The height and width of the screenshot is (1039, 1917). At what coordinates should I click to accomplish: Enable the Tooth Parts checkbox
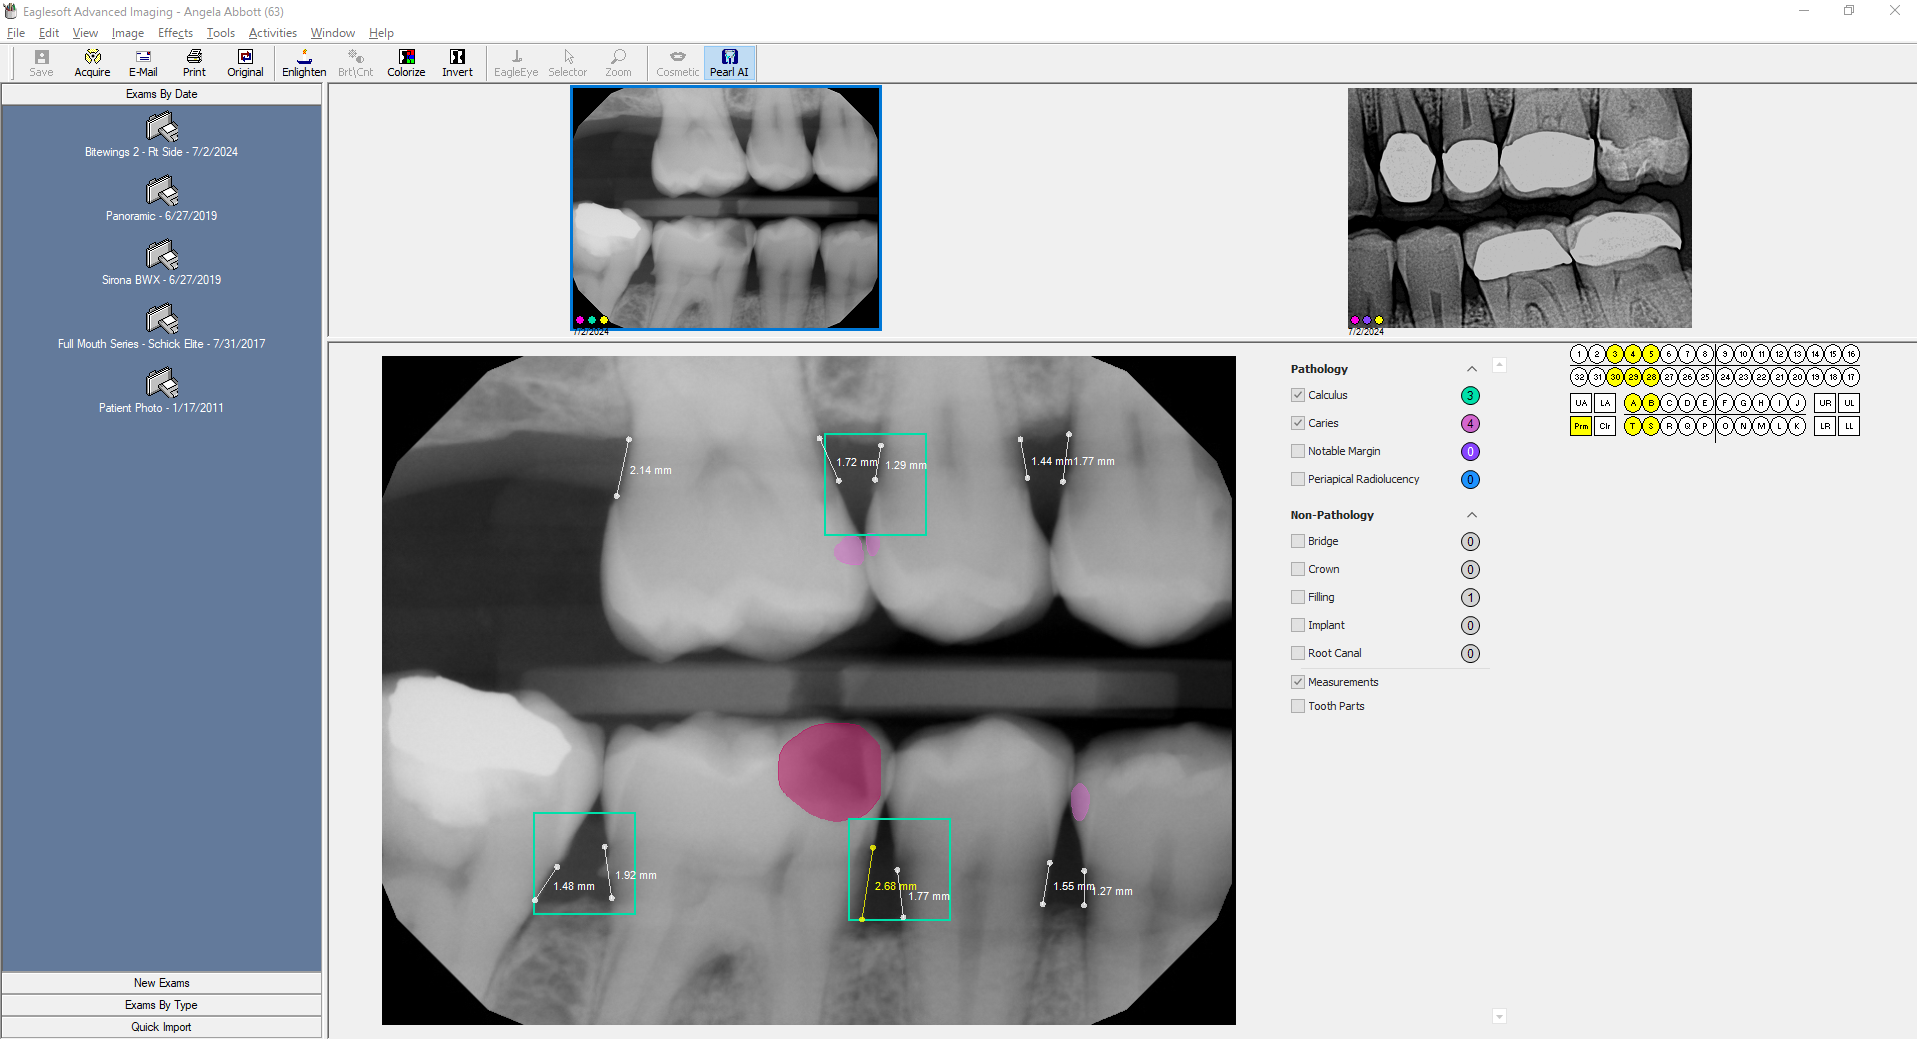(1298, 706)
